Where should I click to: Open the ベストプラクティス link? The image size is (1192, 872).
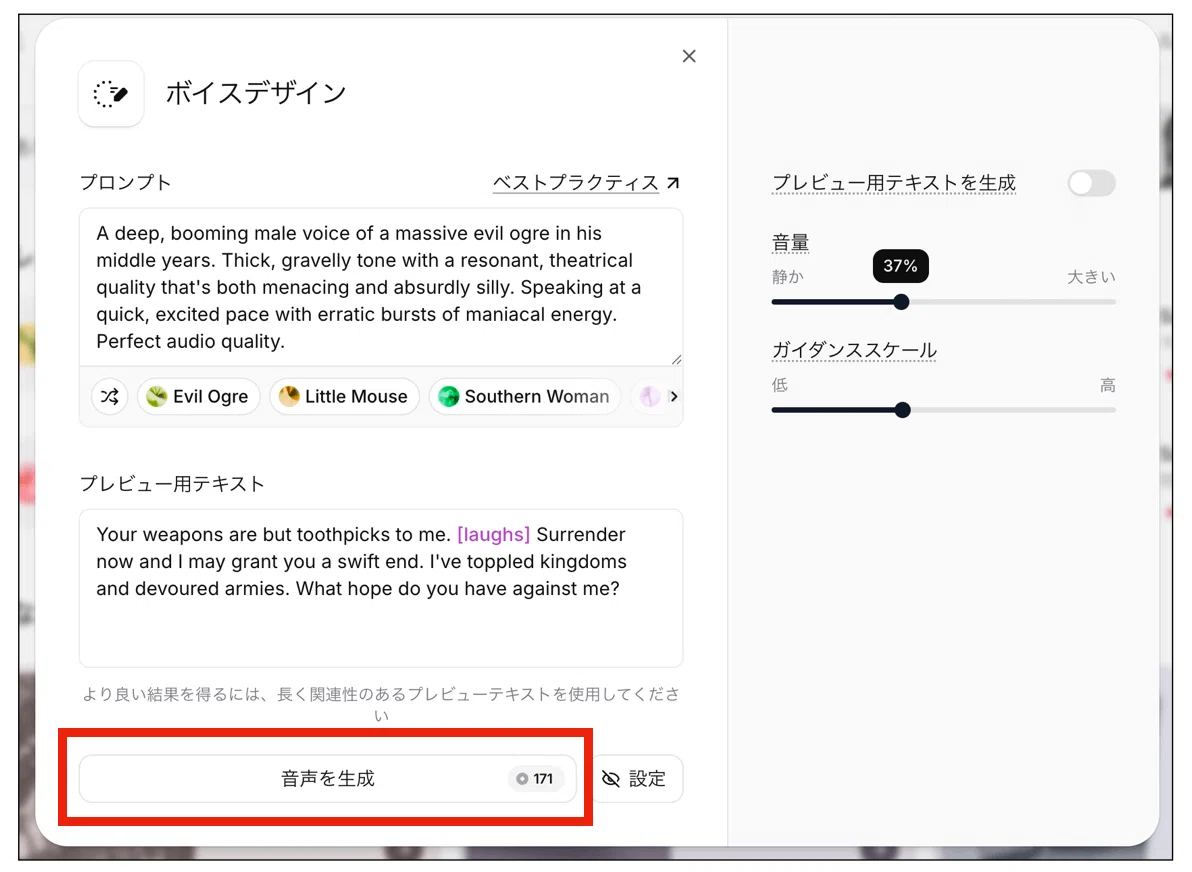575,182
